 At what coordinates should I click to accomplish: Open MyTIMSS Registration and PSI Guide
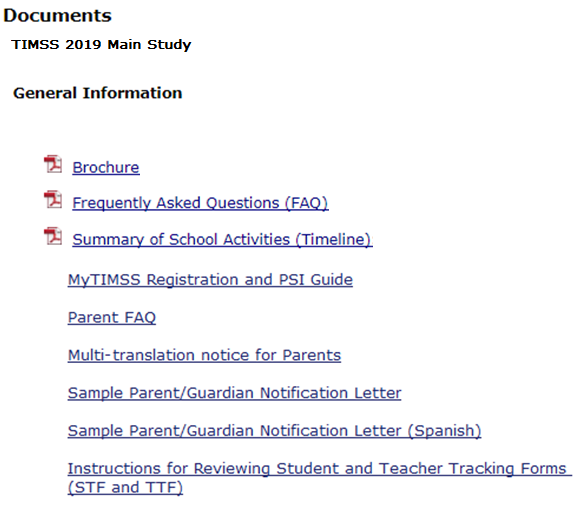[x=210, y=280]
